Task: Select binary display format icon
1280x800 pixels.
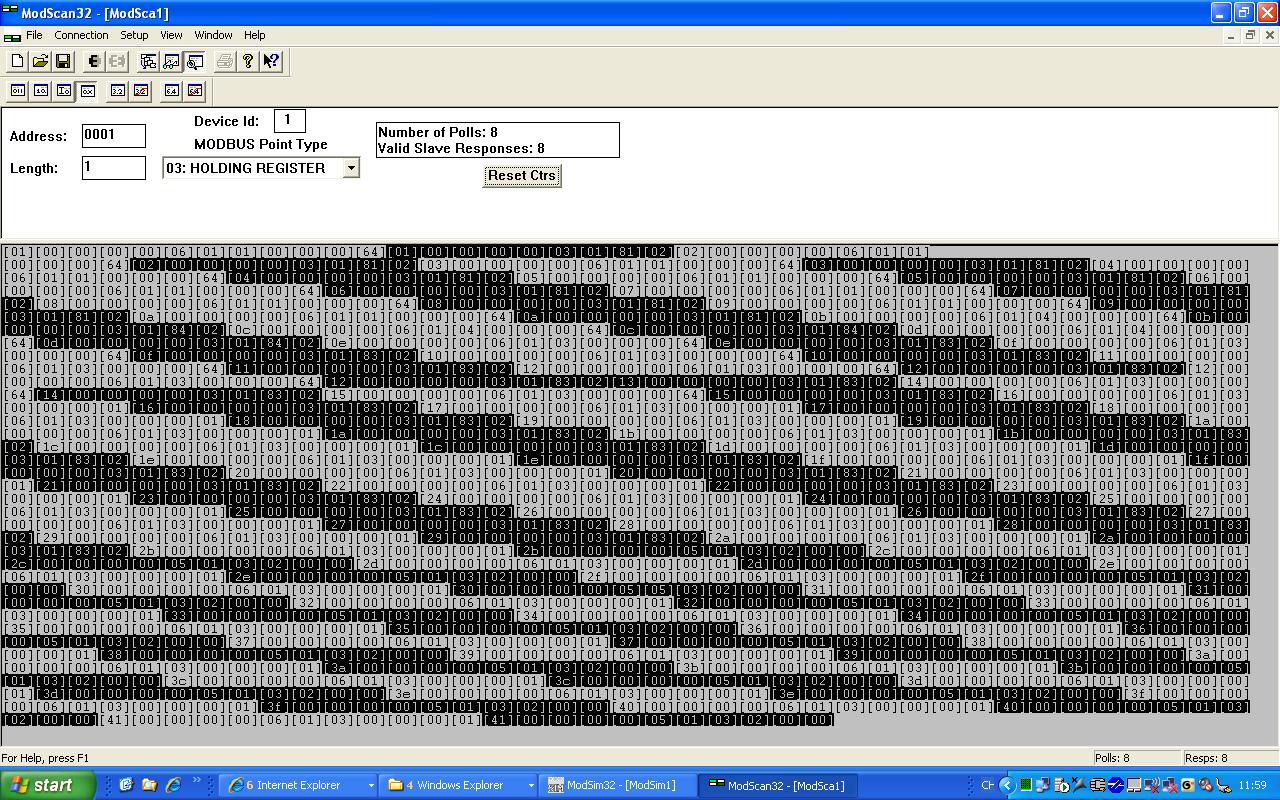Action: click(x=18, y=91)
